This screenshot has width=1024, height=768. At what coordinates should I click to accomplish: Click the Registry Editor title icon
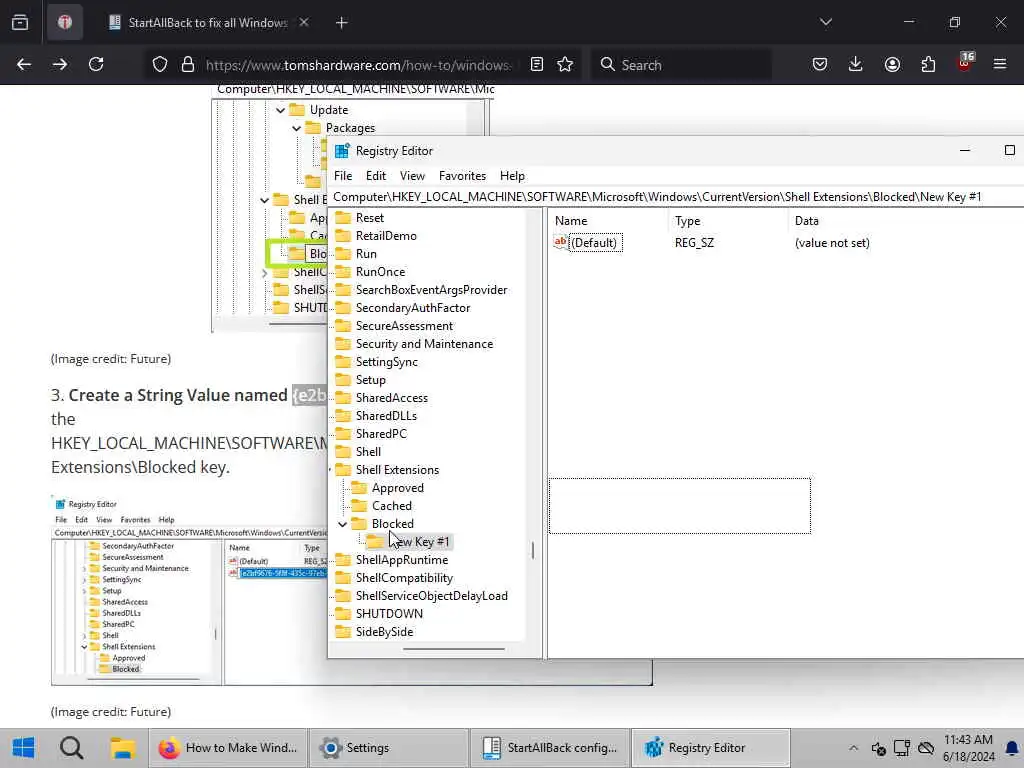pyautogui.click(x=342, y=151)
